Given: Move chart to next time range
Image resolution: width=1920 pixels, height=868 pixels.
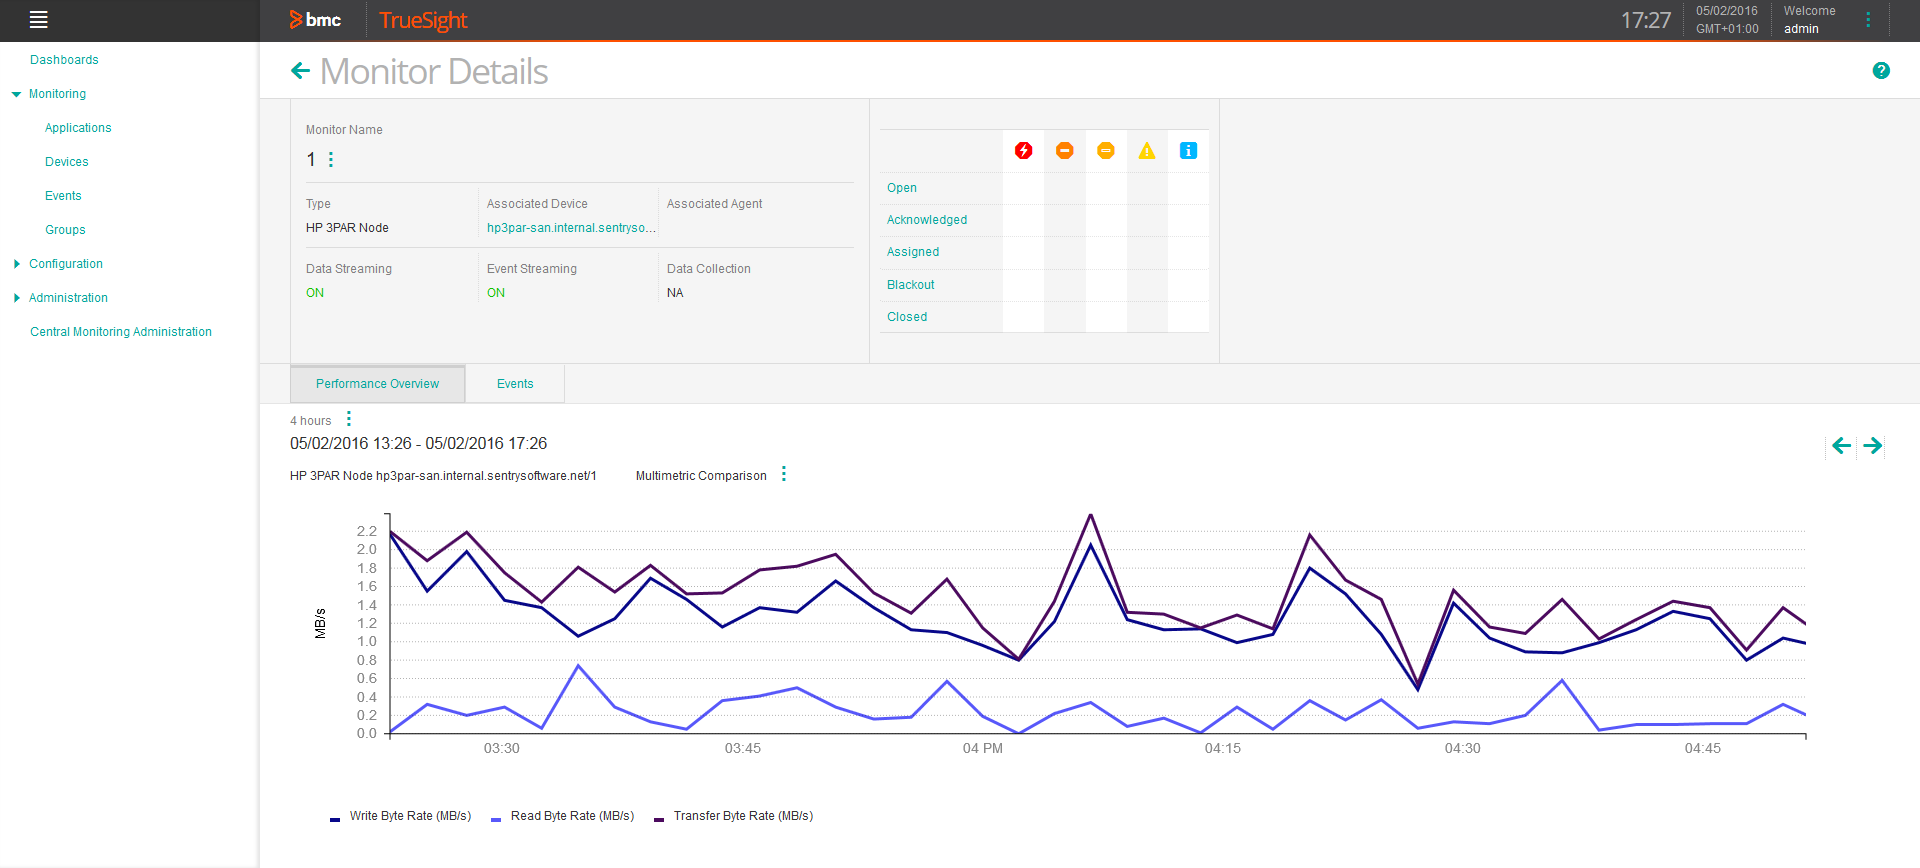Looking at the screenshot, I should 1873,445.
